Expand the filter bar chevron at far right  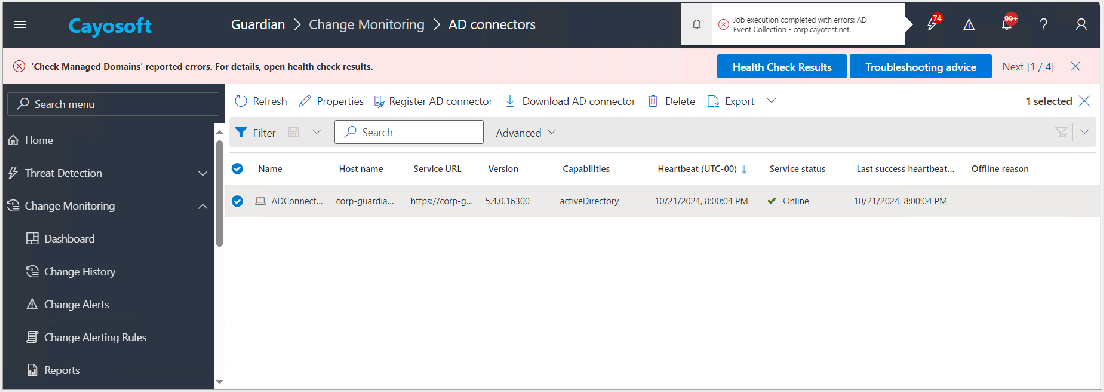(1084, 132)
